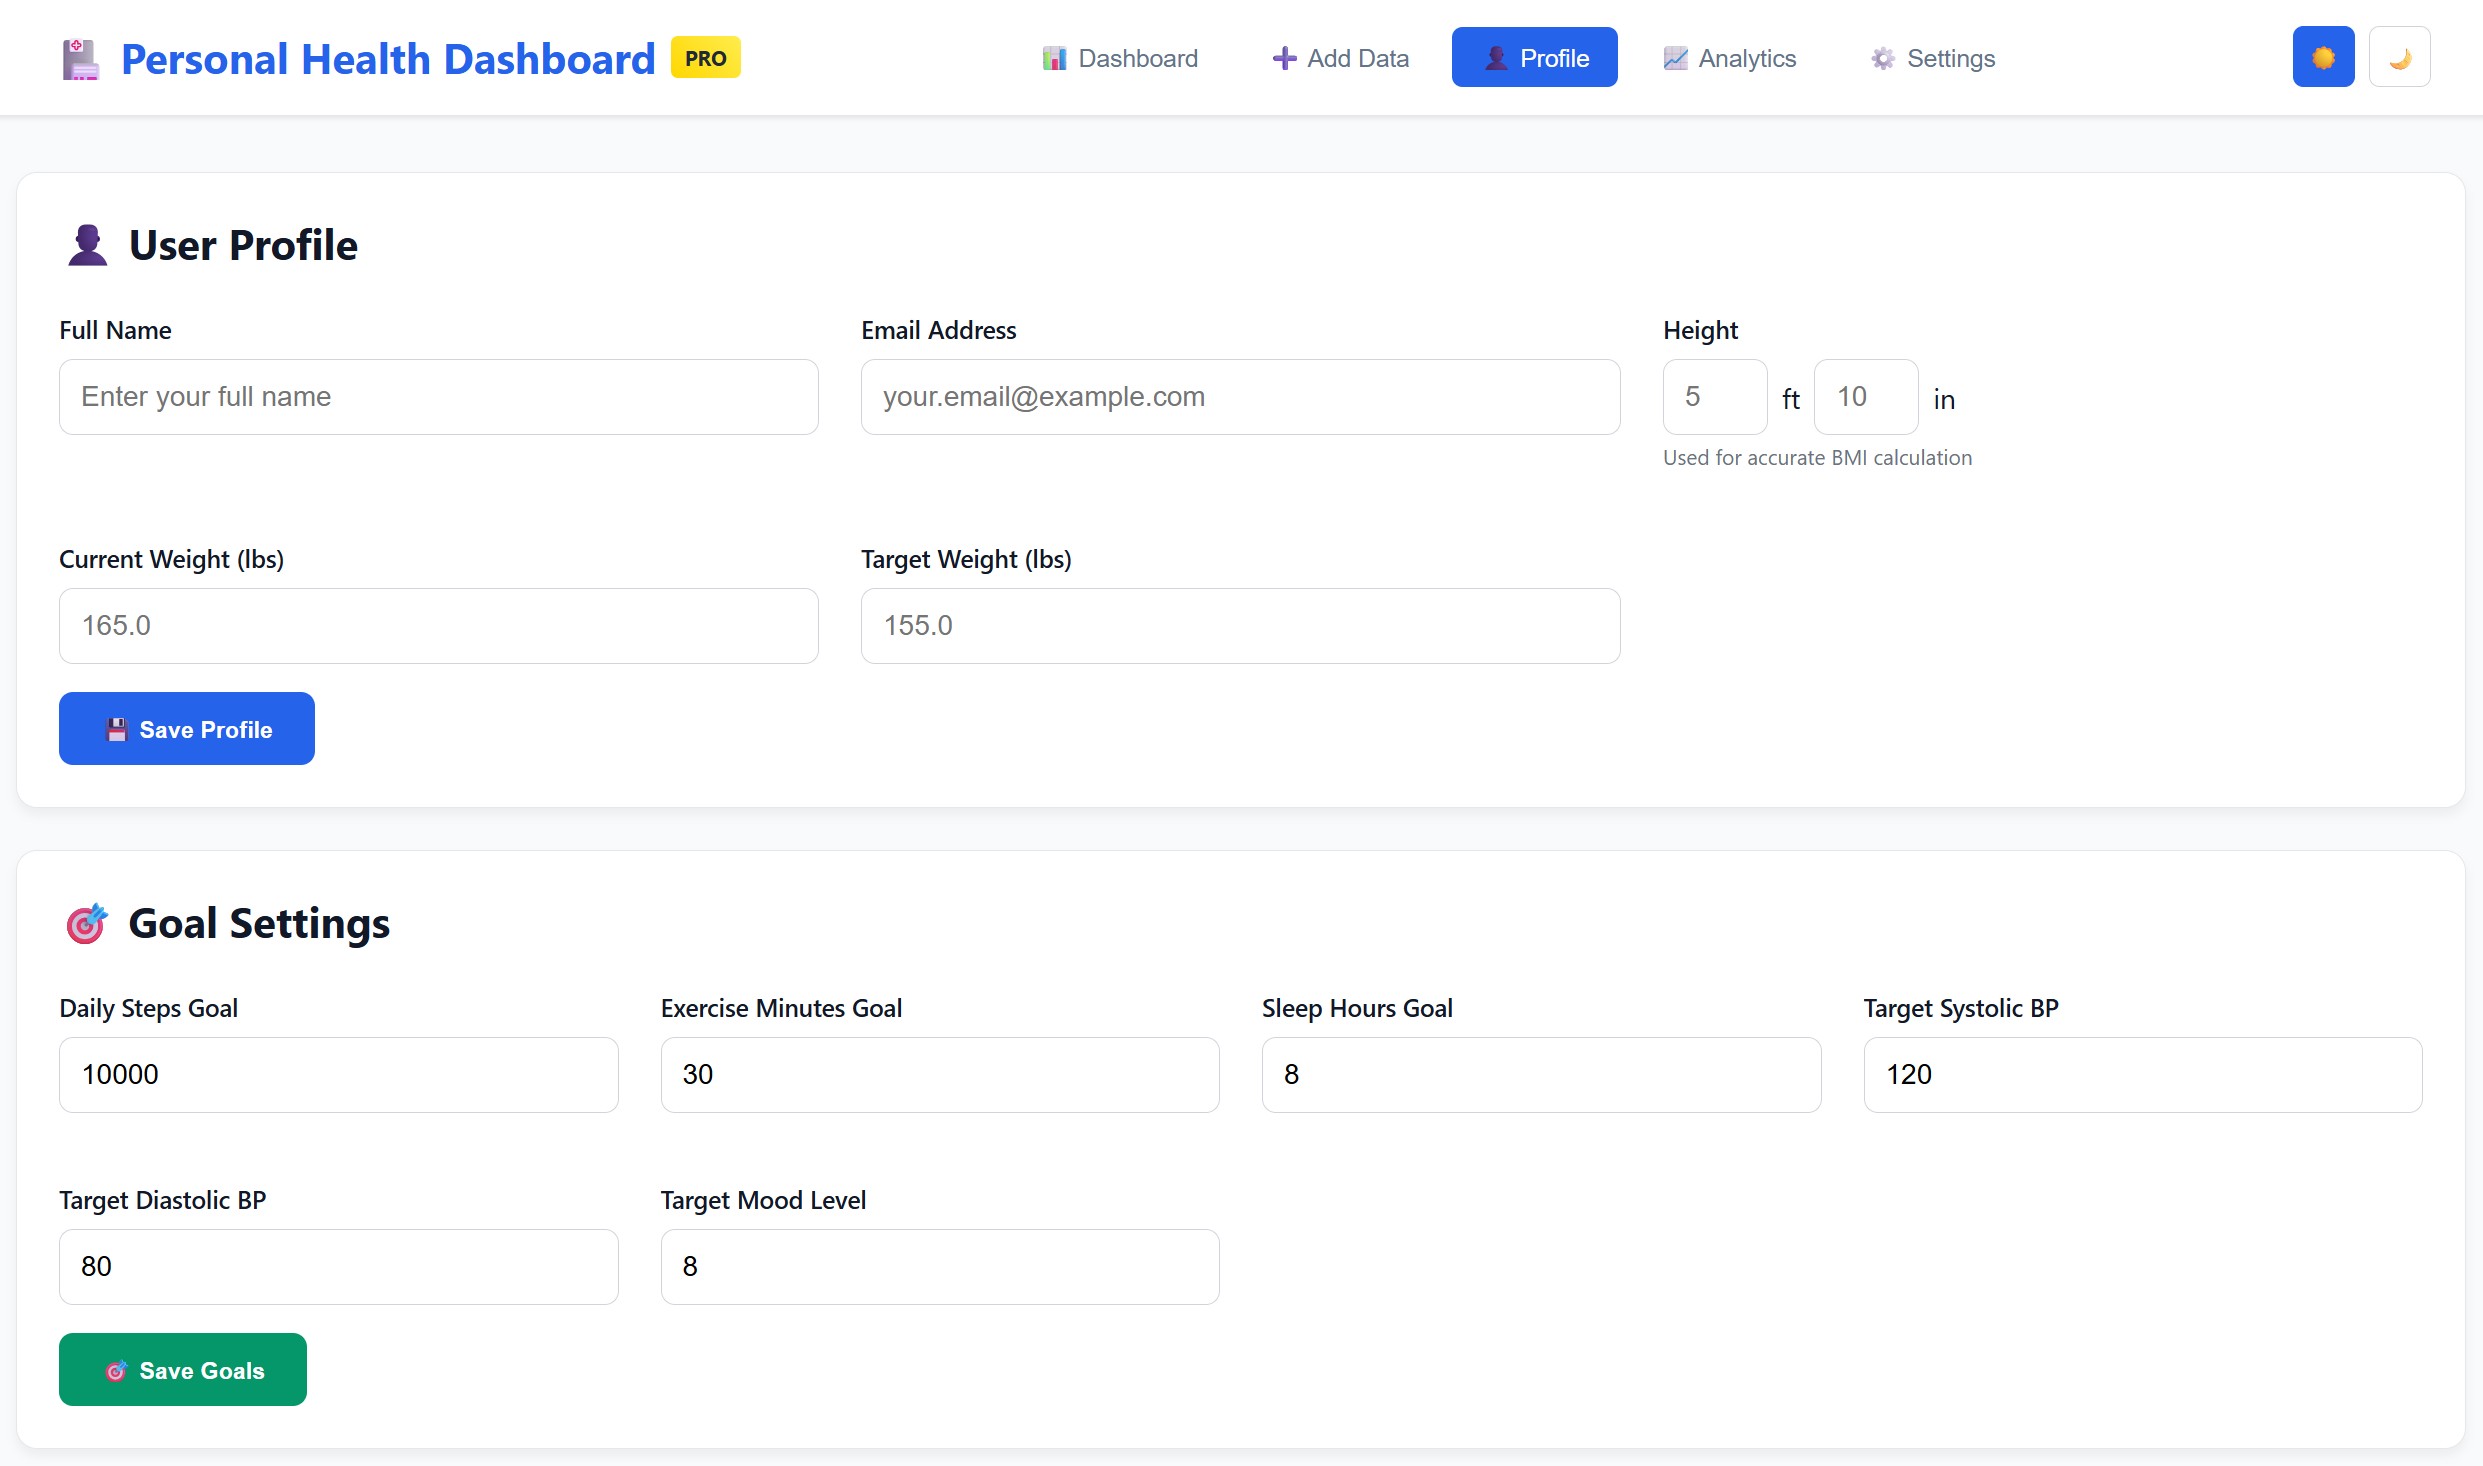Select the Analytics chart icon
The height and width of the screenshot is (1466, 2483).
click(x=1675, y=58)
